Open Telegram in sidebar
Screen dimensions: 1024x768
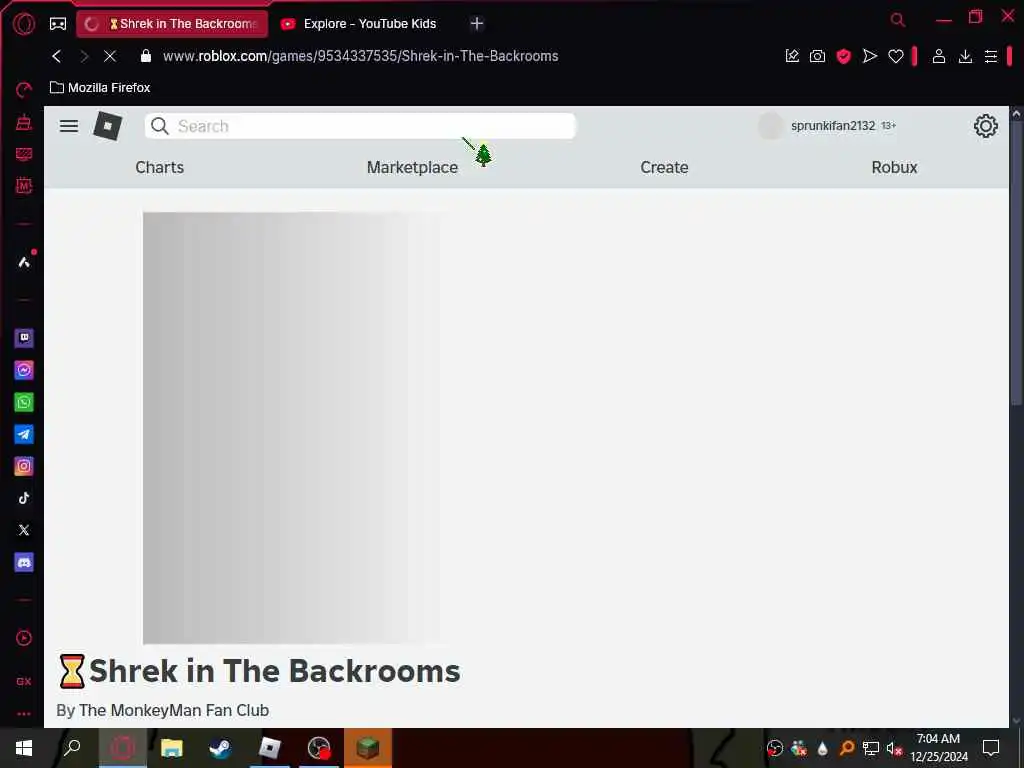point(24,434)
